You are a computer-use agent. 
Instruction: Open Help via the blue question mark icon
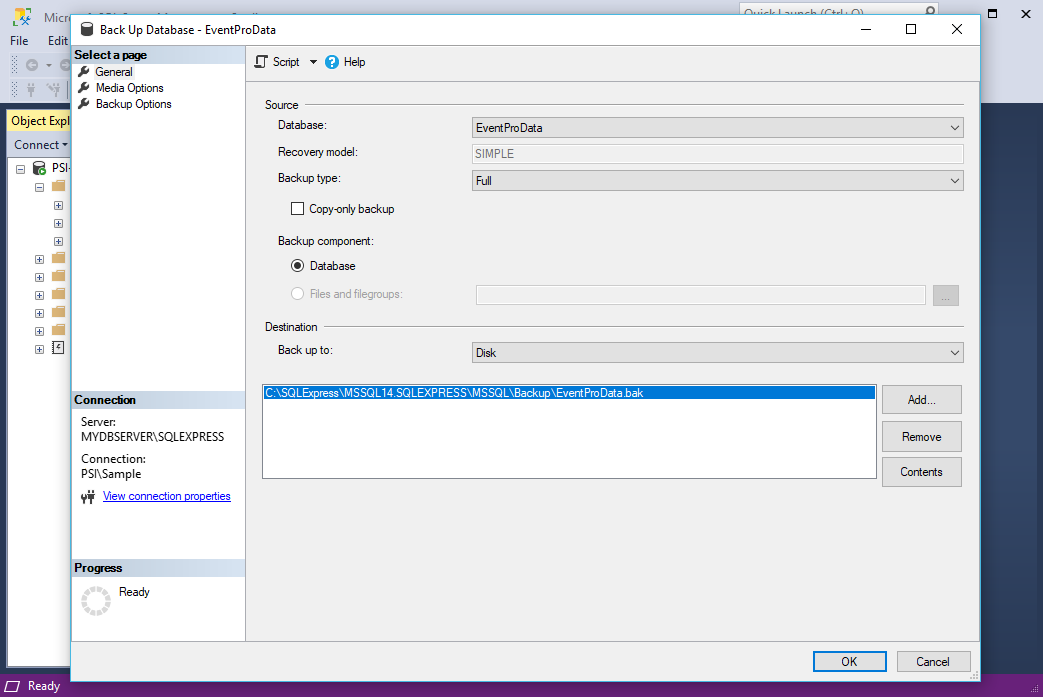point(332,62)
